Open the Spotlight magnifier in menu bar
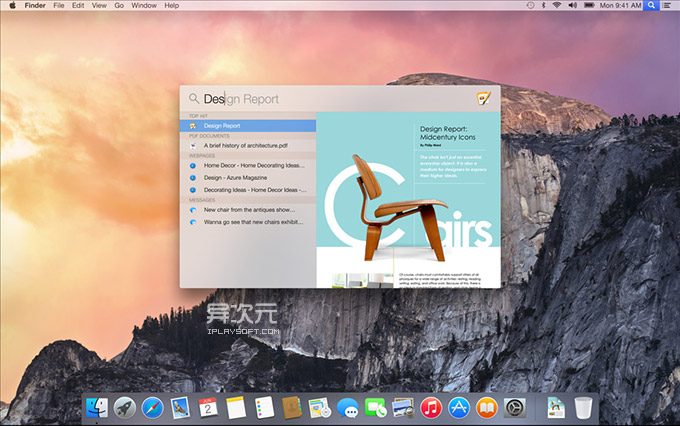Screen dimensions: 680x426 coord(651,6)
